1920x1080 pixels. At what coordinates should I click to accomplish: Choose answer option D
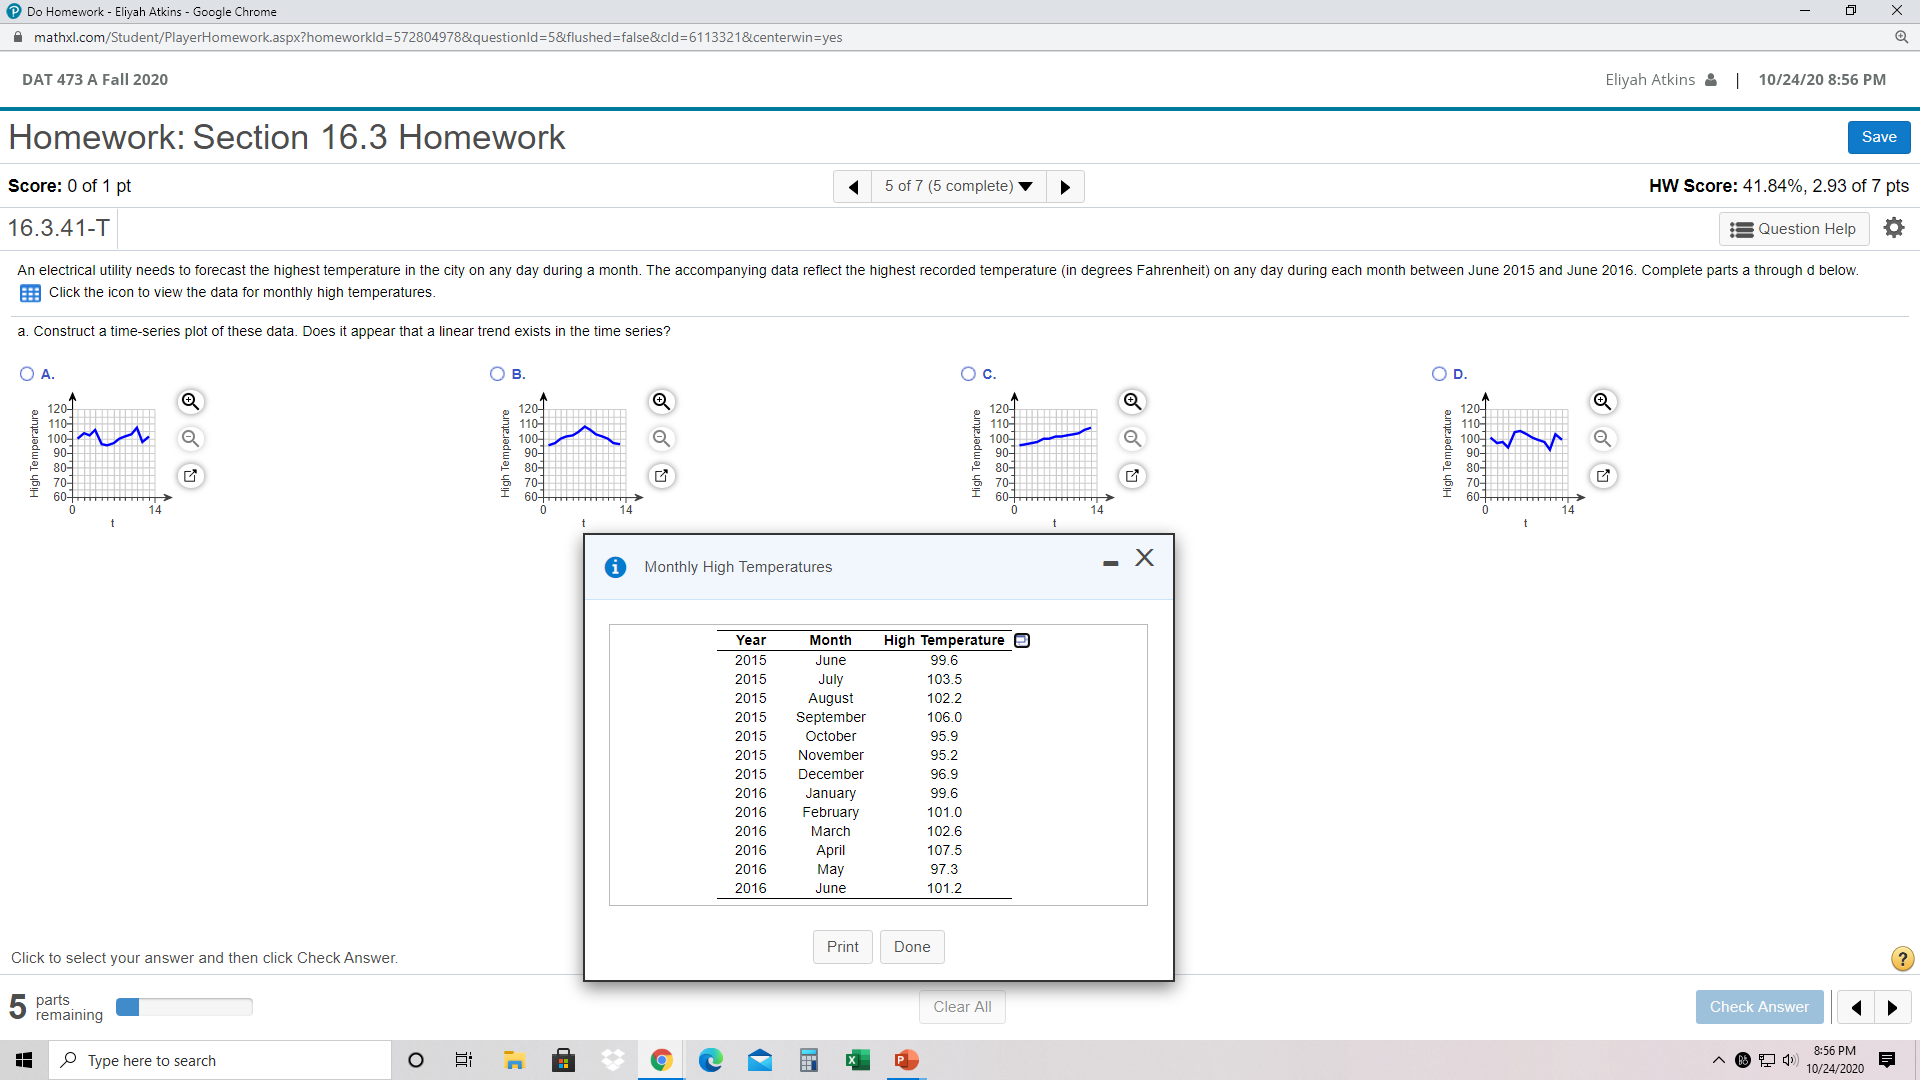(x=1439, y=374)
